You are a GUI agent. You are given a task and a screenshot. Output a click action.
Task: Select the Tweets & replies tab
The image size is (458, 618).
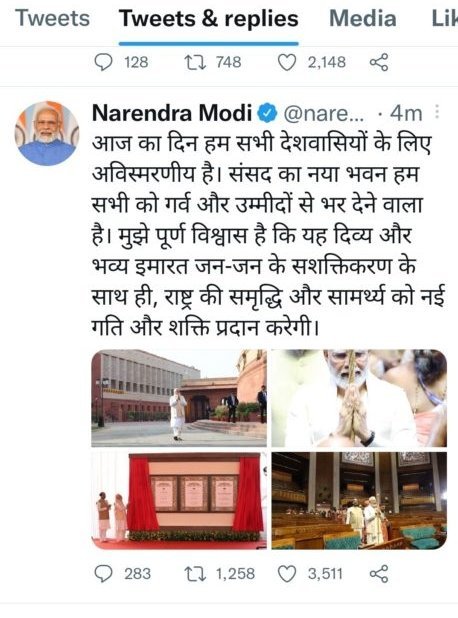pyautogui.click(x=209, y=19)
